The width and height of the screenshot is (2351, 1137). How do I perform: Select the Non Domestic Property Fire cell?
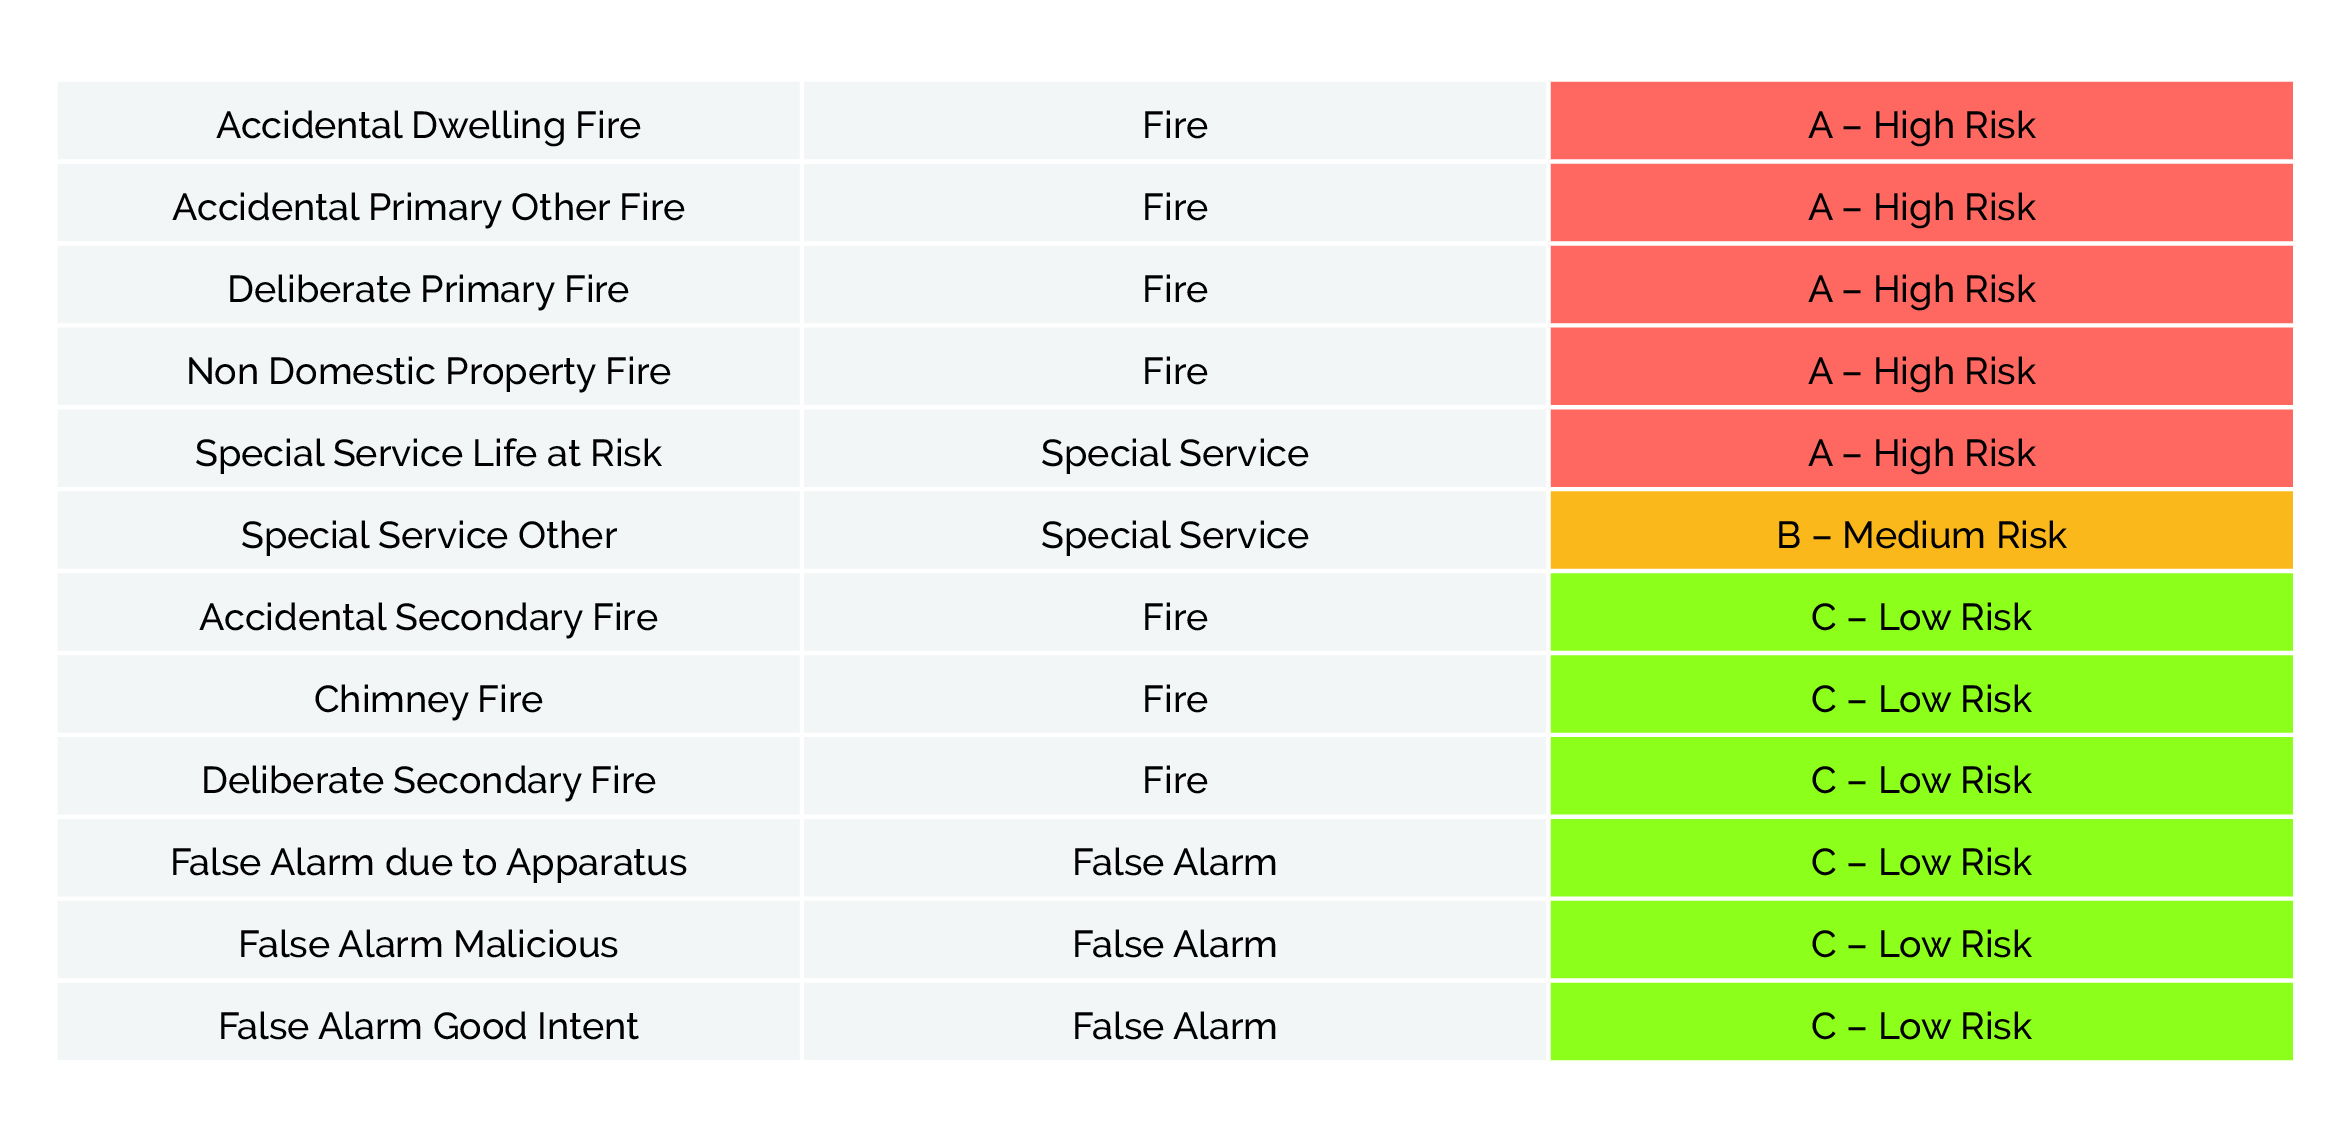429,367
